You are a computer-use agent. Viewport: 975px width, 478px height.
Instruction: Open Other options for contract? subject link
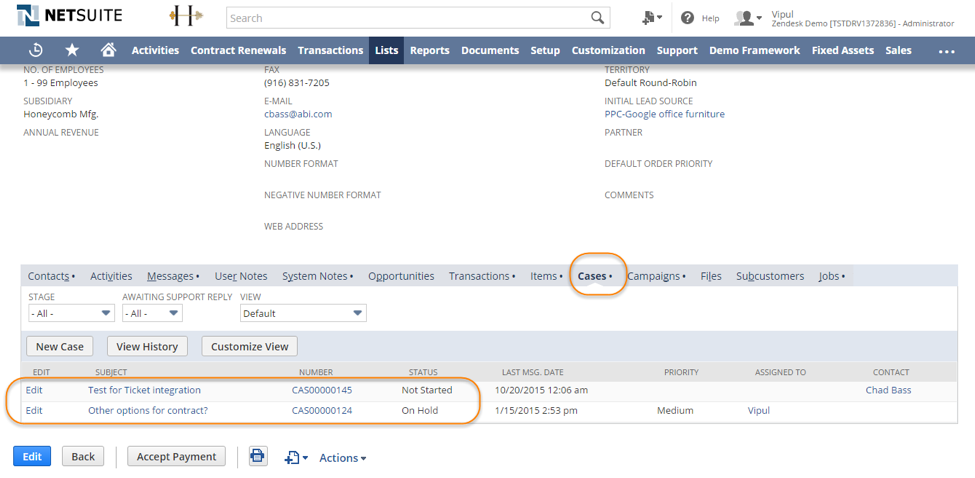148,410
